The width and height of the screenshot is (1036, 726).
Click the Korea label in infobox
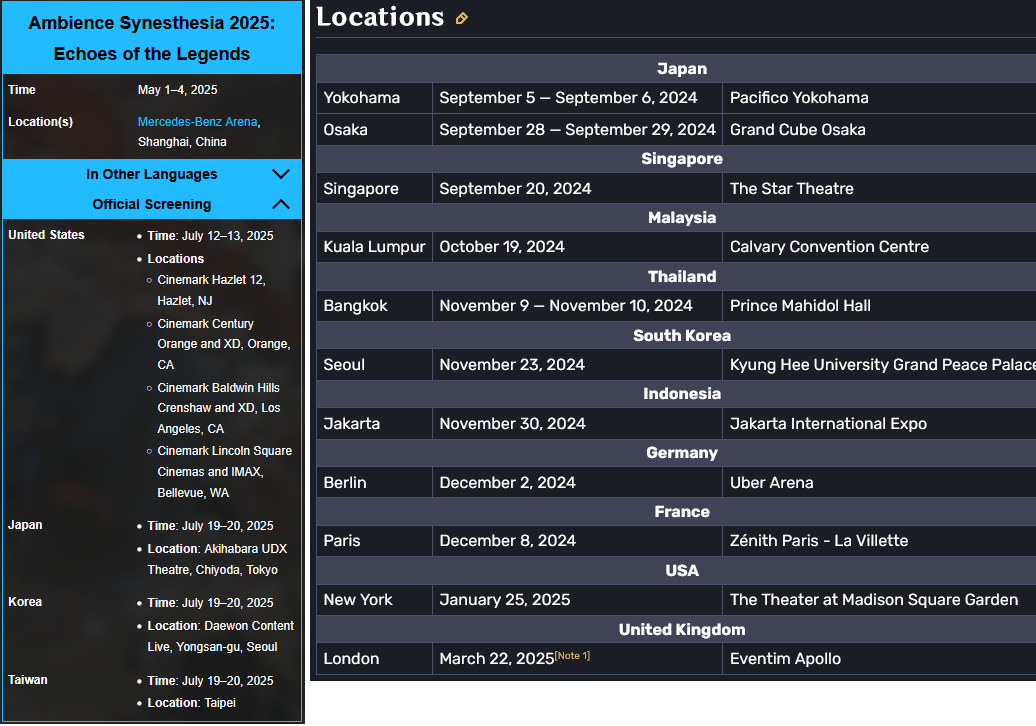pyautogui.click(x=25, y=602)
